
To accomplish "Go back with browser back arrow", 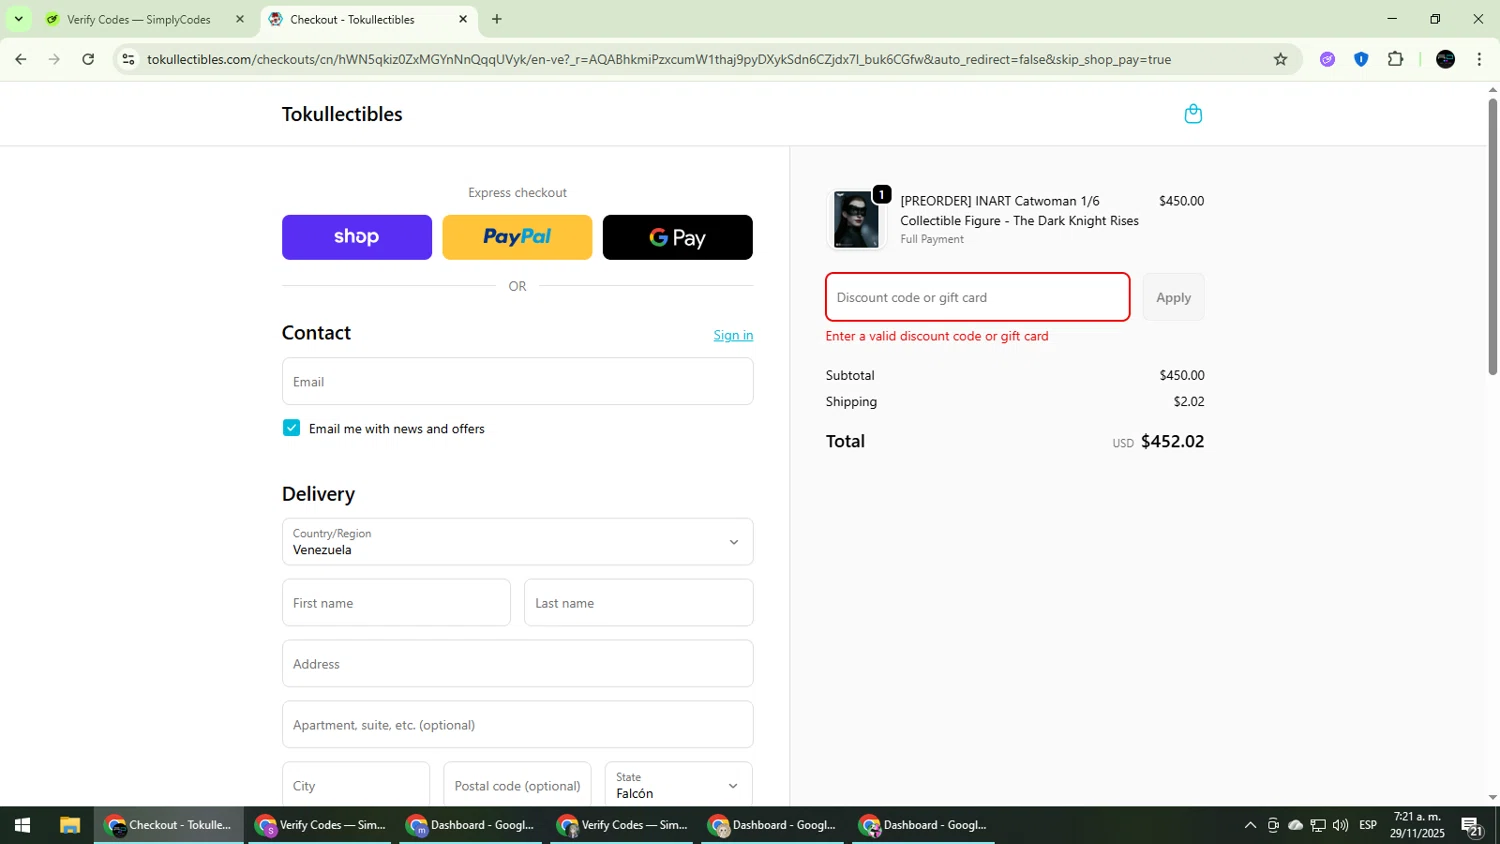I will coord(21,59).
